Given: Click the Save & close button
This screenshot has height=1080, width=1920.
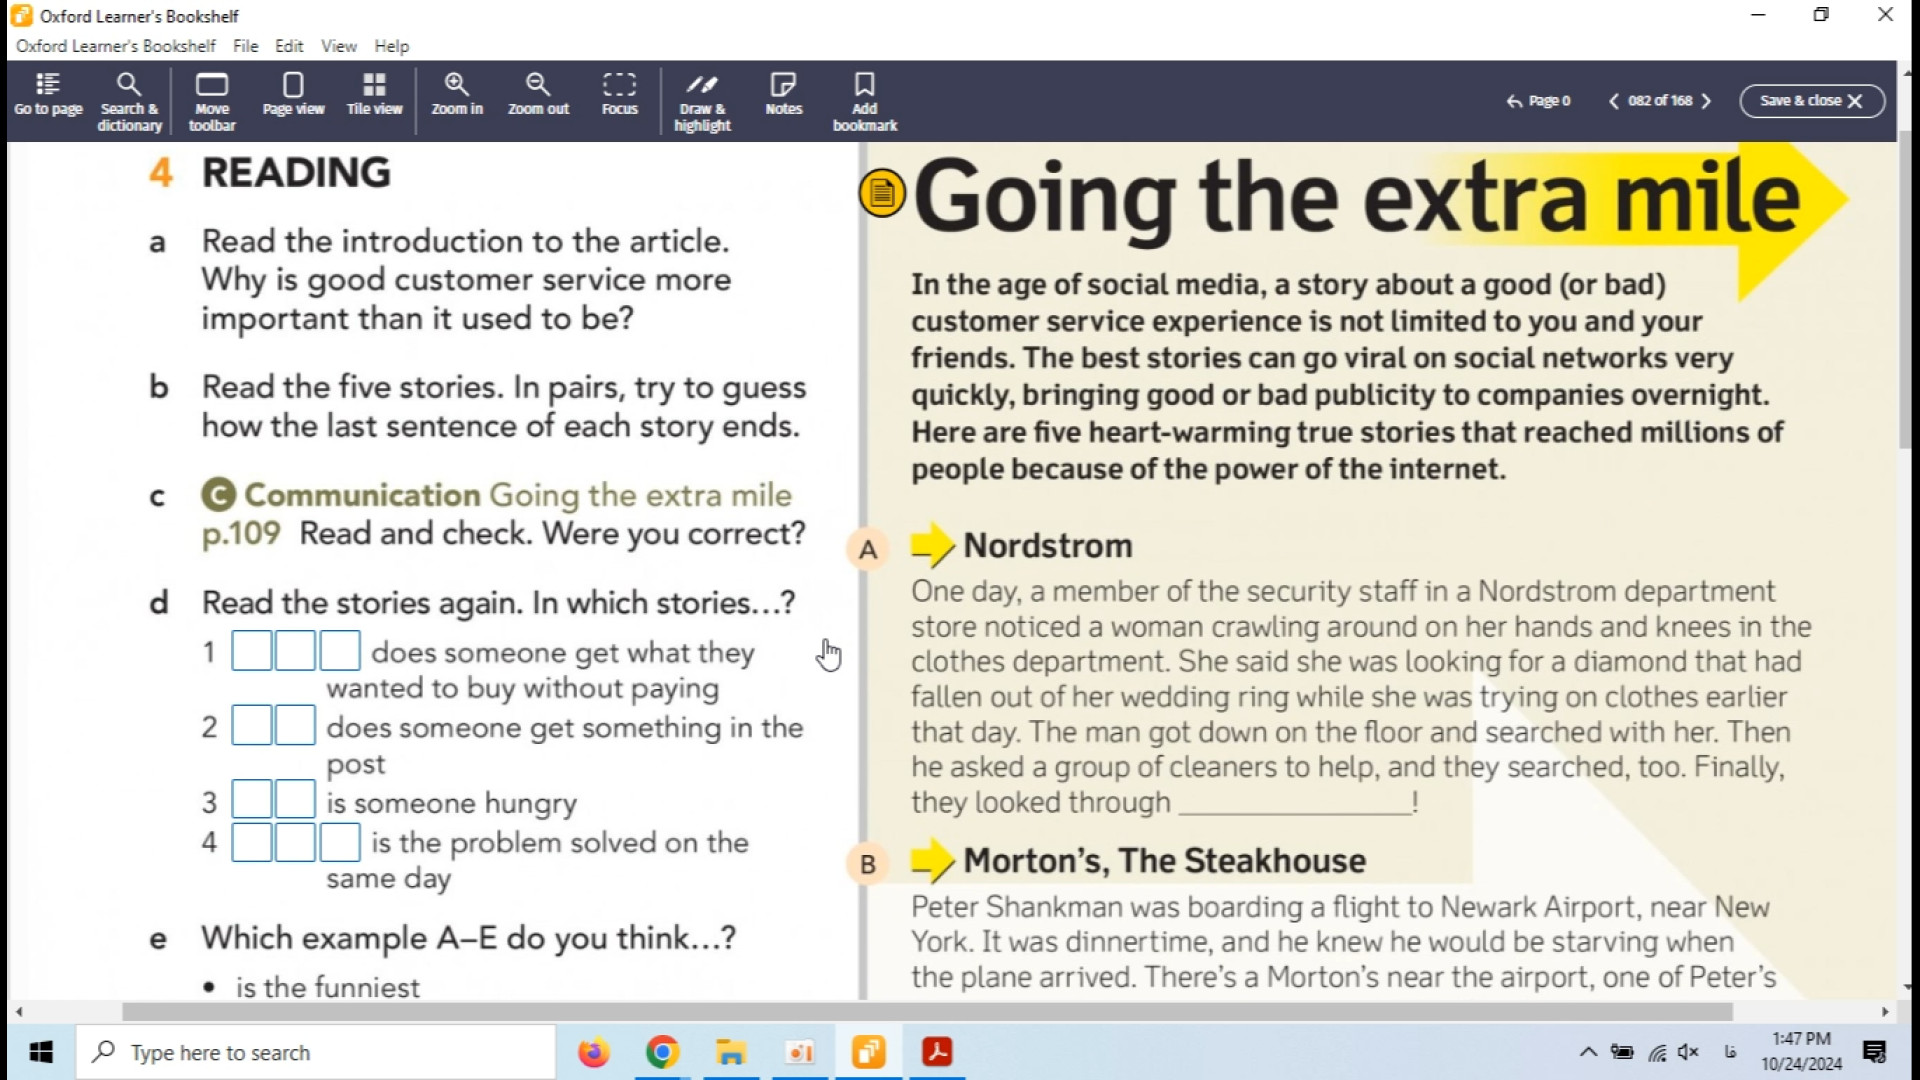Looking at the screenshot, I should (x=1811, y=101).
